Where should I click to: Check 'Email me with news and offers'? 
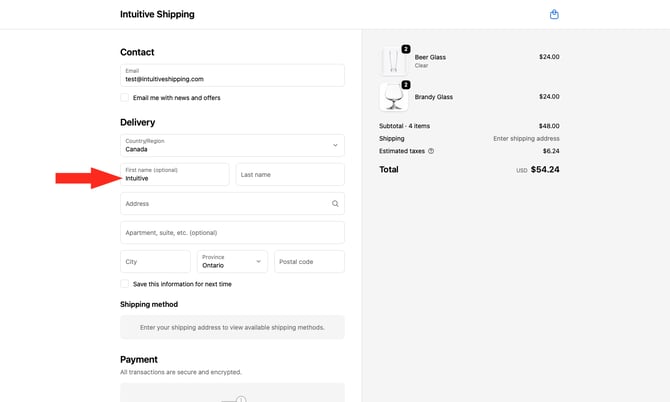[x=124, y=97]
